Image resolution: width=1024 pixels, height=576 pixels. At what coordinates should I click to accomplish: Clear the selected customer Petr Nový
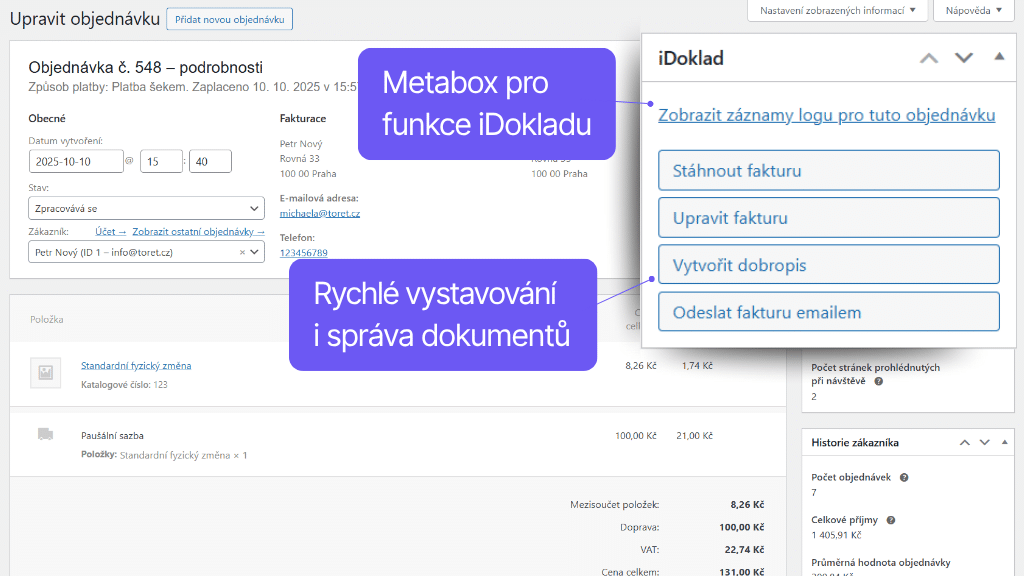coord(242,253)
